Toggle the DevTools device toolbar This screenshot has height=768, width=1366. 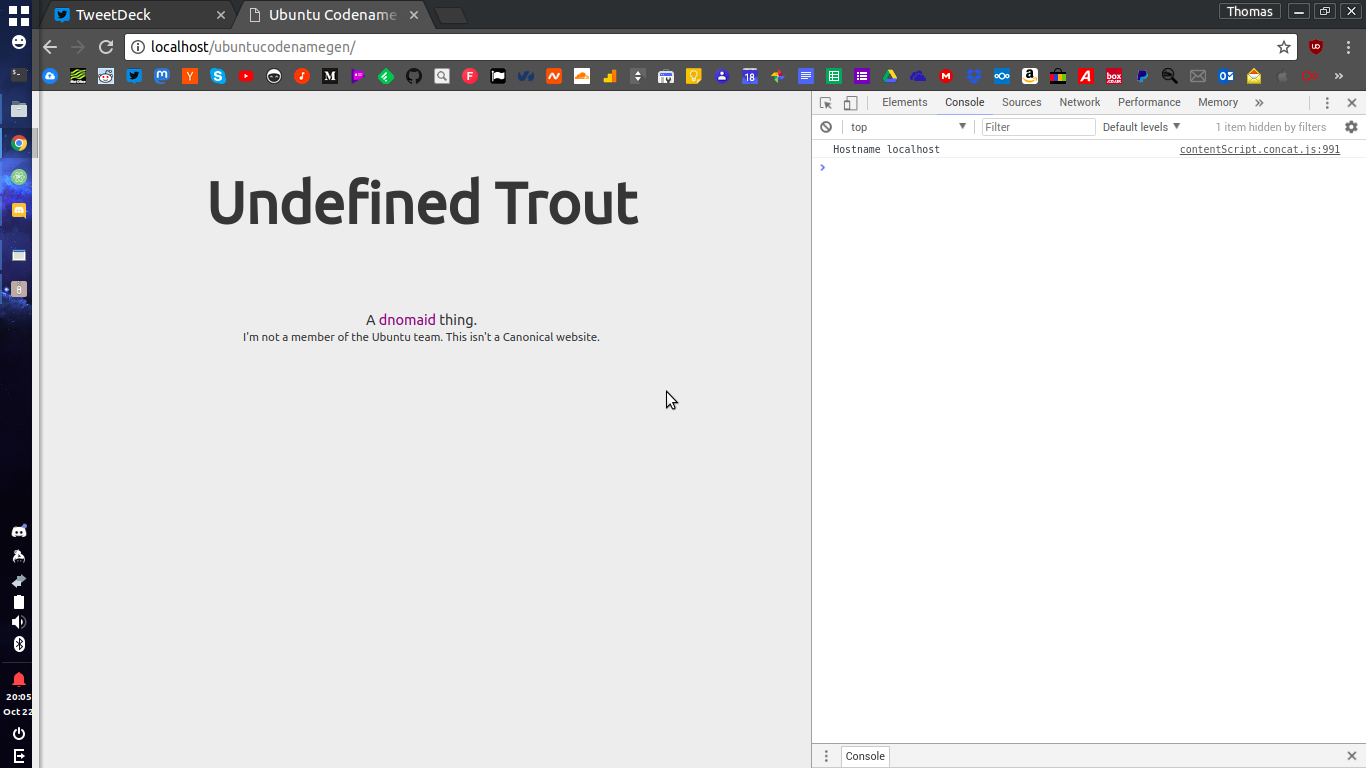[x=850, y=103]
